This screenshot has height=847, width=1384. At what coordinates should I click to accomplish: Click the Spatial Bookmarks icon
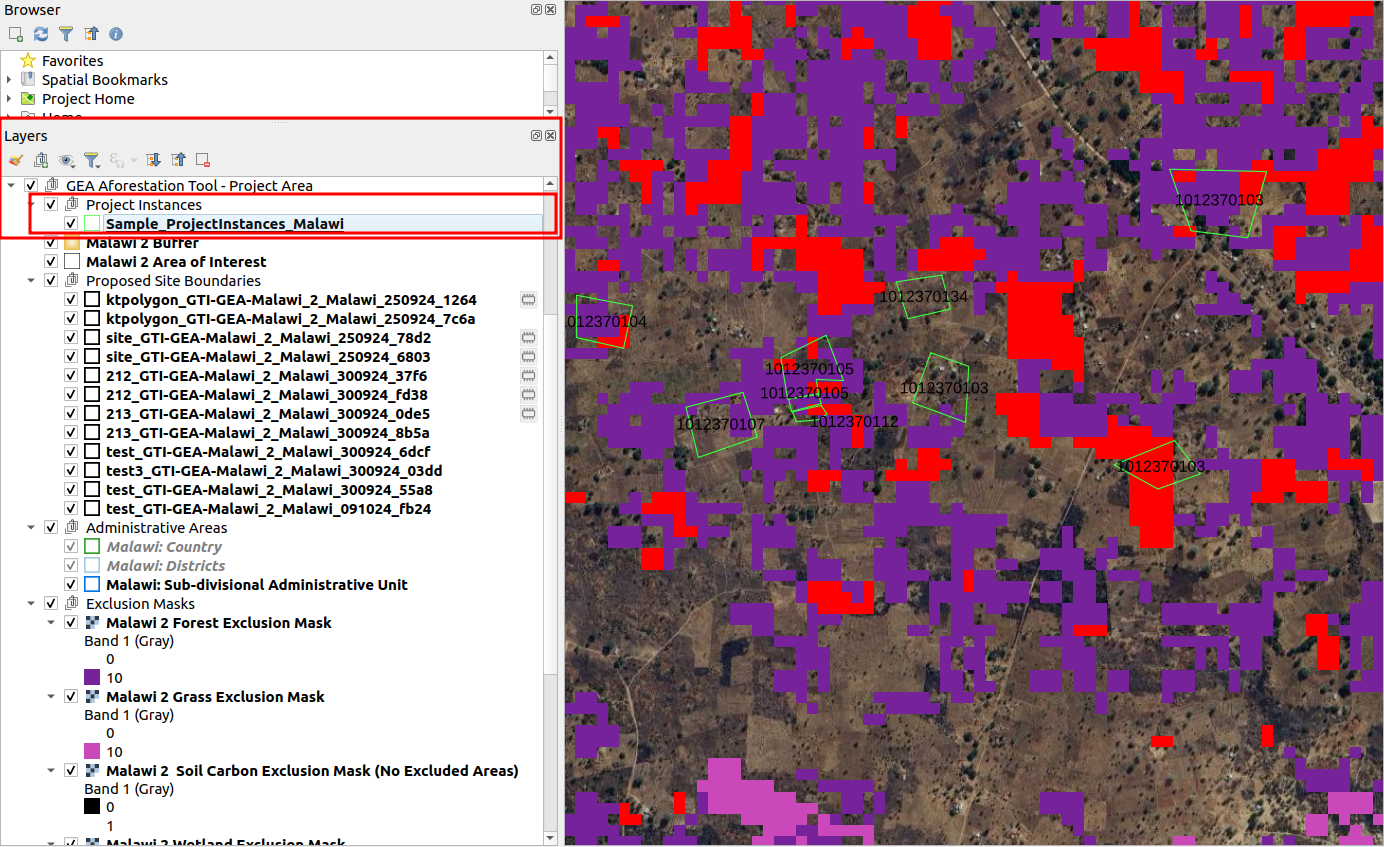(x=28, y=80)
